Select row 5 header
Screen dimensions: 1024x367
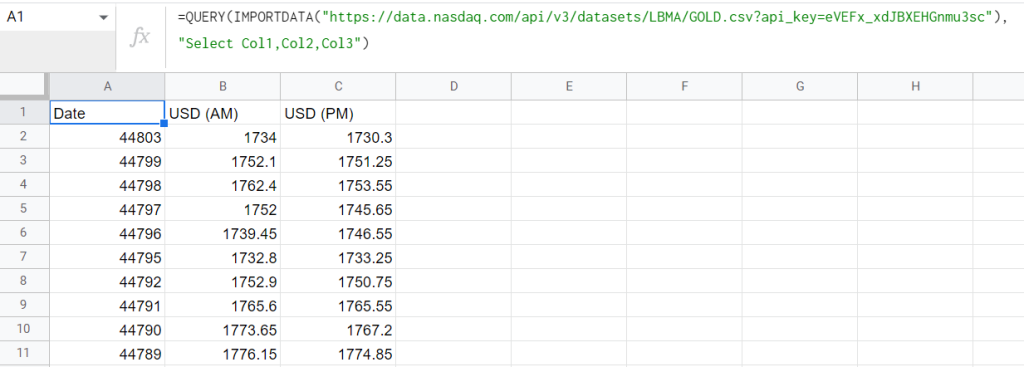[x=24, y=209]
